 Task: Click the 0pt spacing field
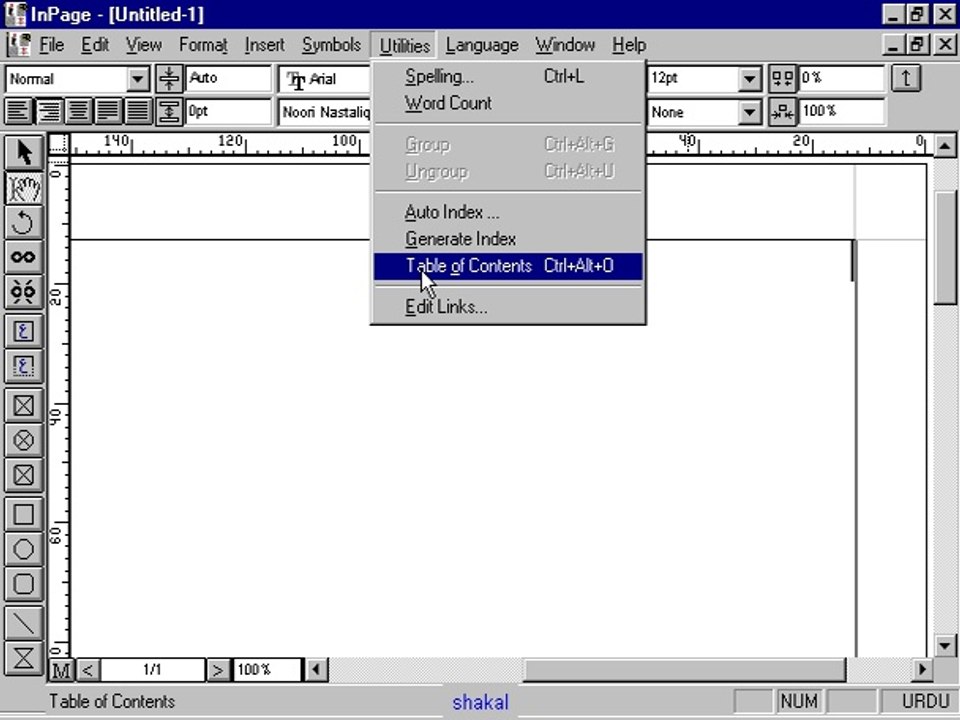228,112
